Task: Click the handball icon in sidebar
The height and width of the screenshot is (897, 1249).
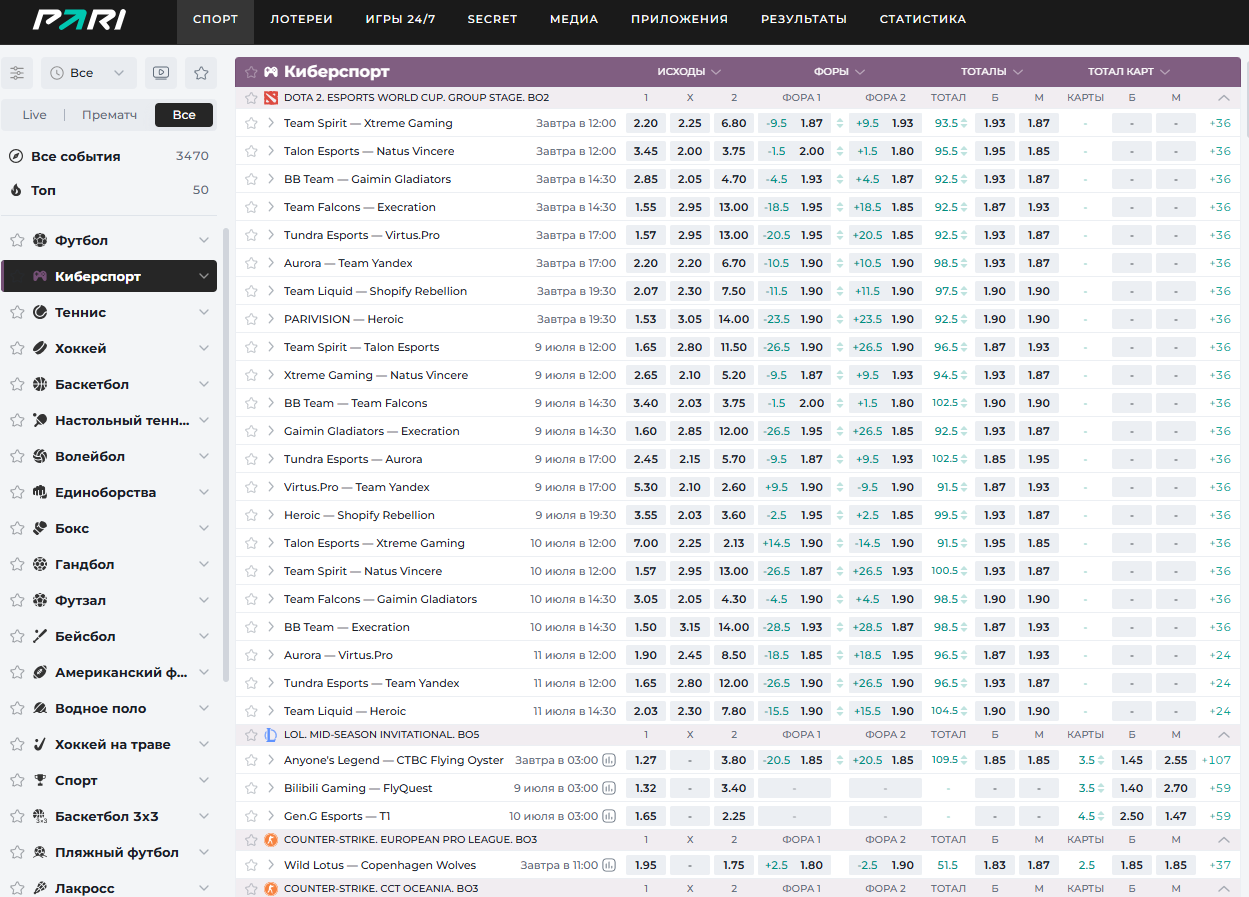Action: coord(40,565)
